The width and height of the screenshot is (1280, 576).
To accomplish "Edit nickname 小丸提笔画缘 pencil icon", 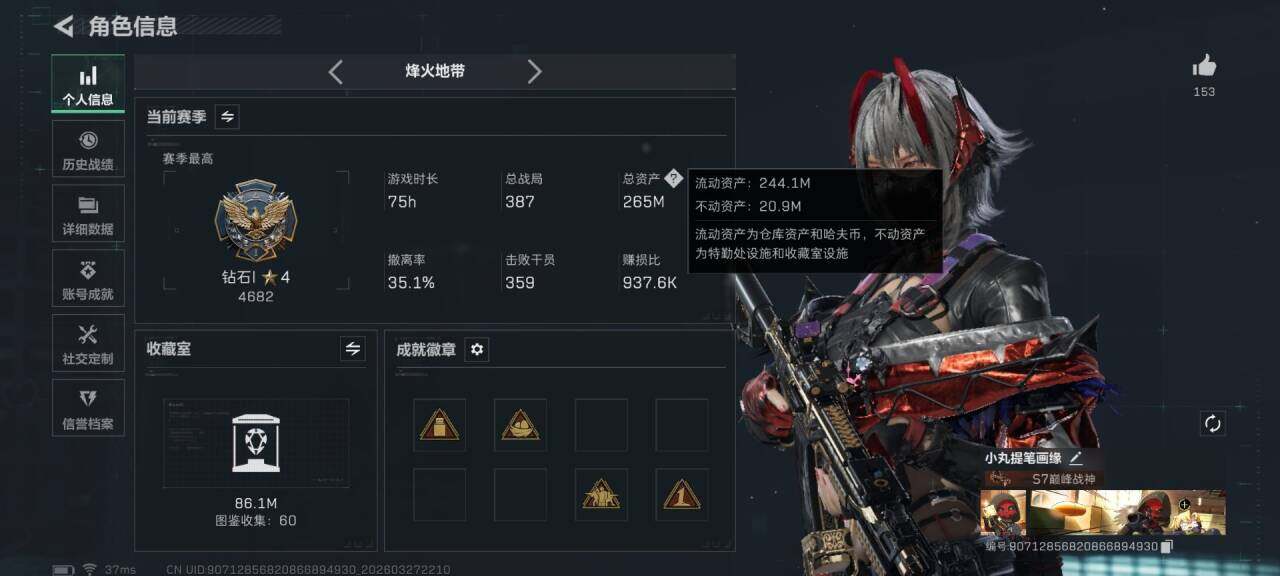I will coord(1076,458).
